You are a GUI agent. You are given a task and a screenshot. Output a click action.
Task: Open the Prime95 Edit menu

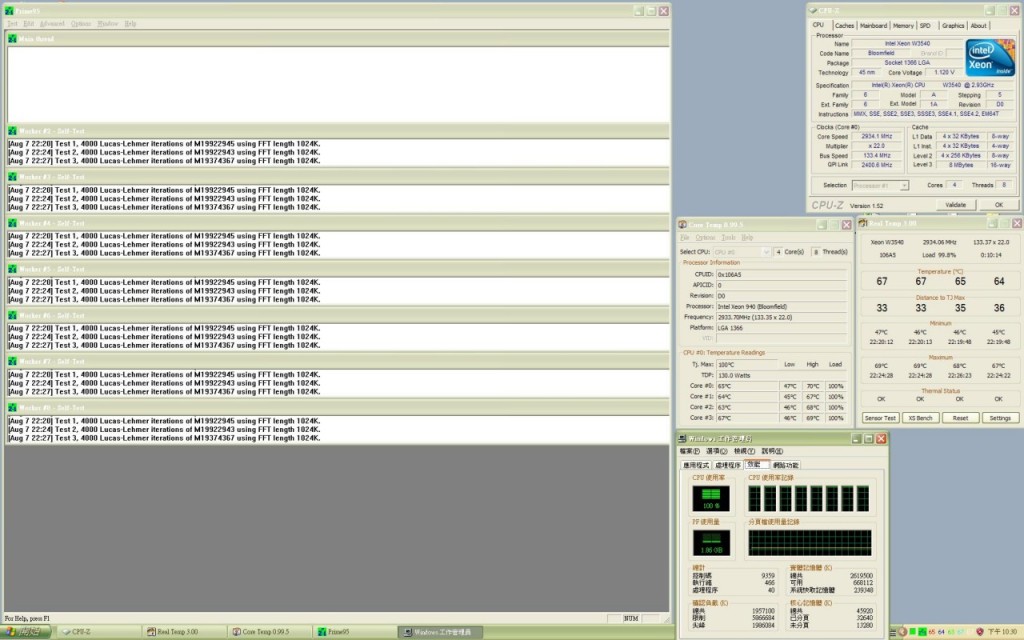[29, 24]
